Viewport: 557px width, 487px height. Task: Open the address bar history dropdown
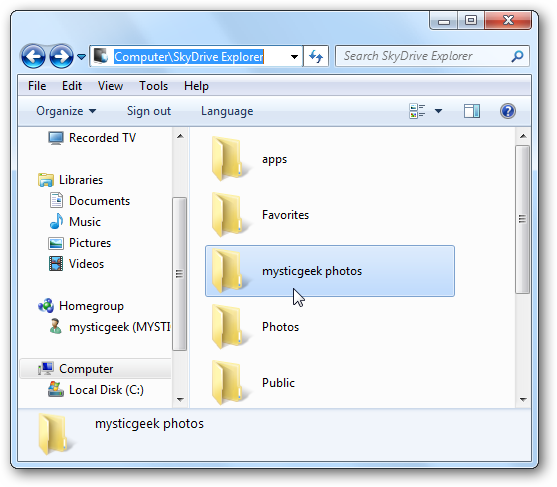pyautogui.click(x=294, y=56)
